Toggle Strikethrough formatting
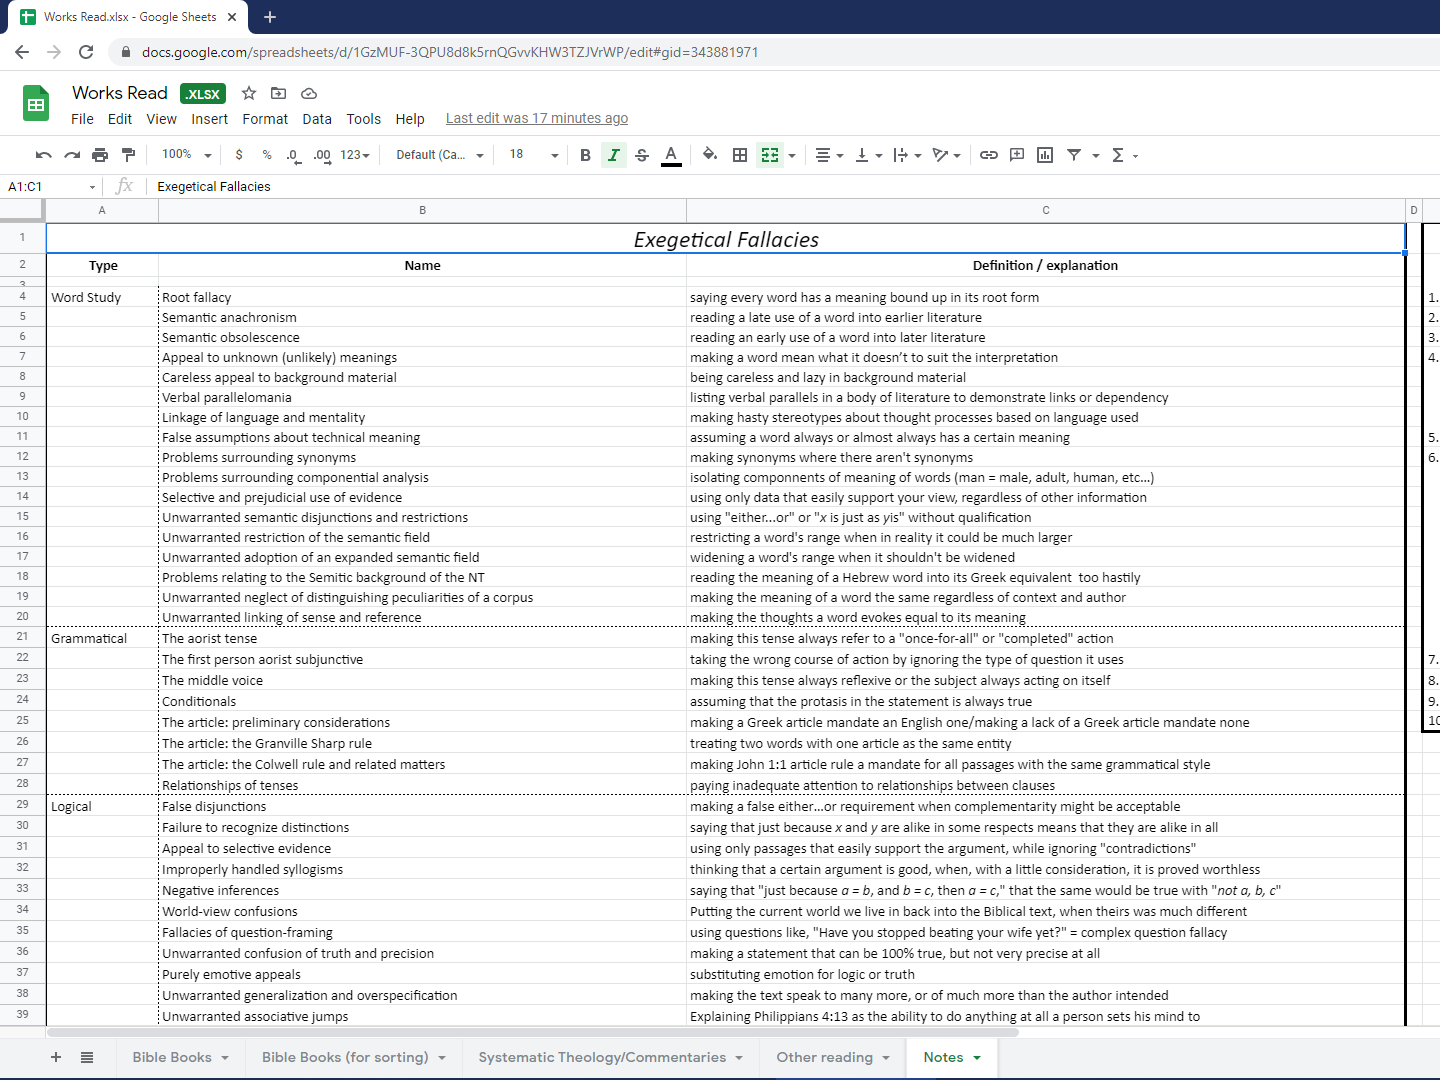 [642, 155]
